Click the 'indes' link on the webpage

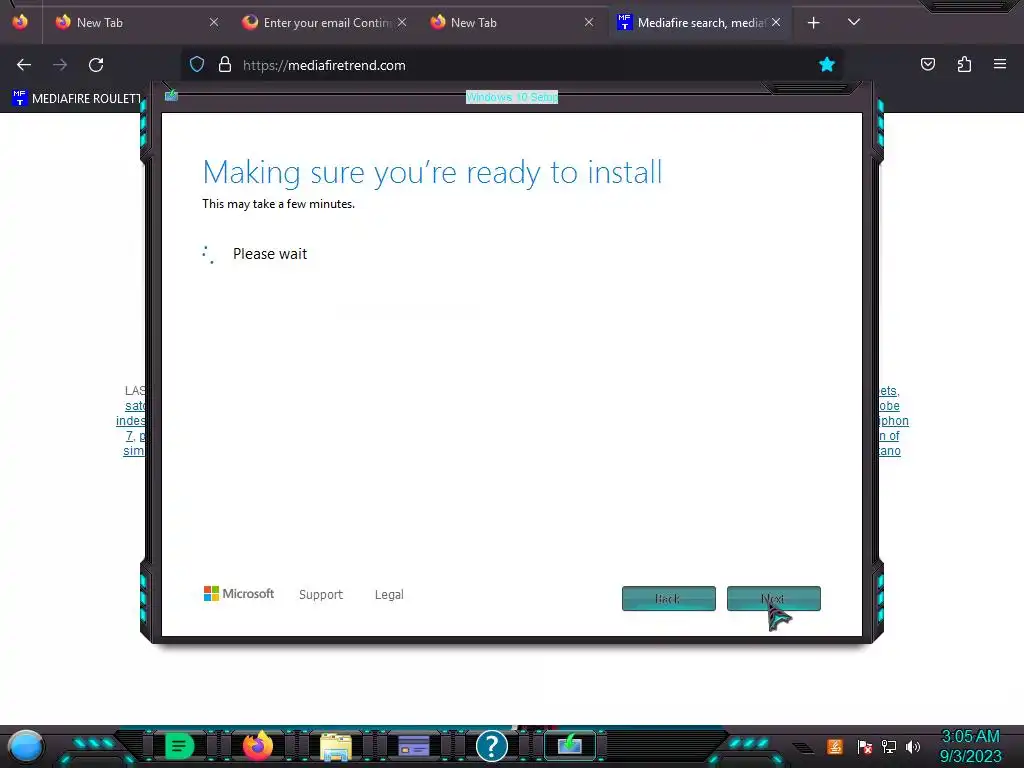pos(131,421)
